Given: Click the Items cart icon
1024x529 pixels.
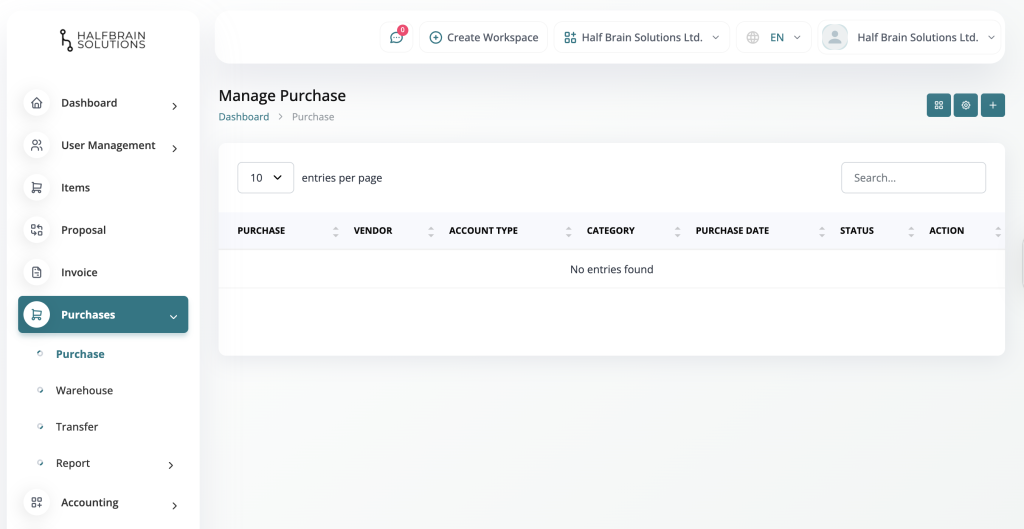Looking at the screenshot, I should click(37, 188).
